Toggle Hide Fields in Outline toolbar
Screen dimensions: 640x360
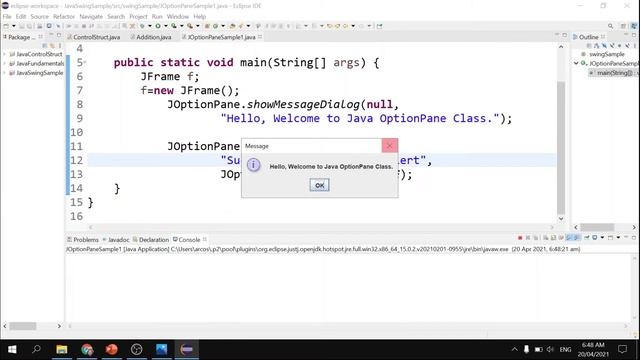[x=604, y=45]
